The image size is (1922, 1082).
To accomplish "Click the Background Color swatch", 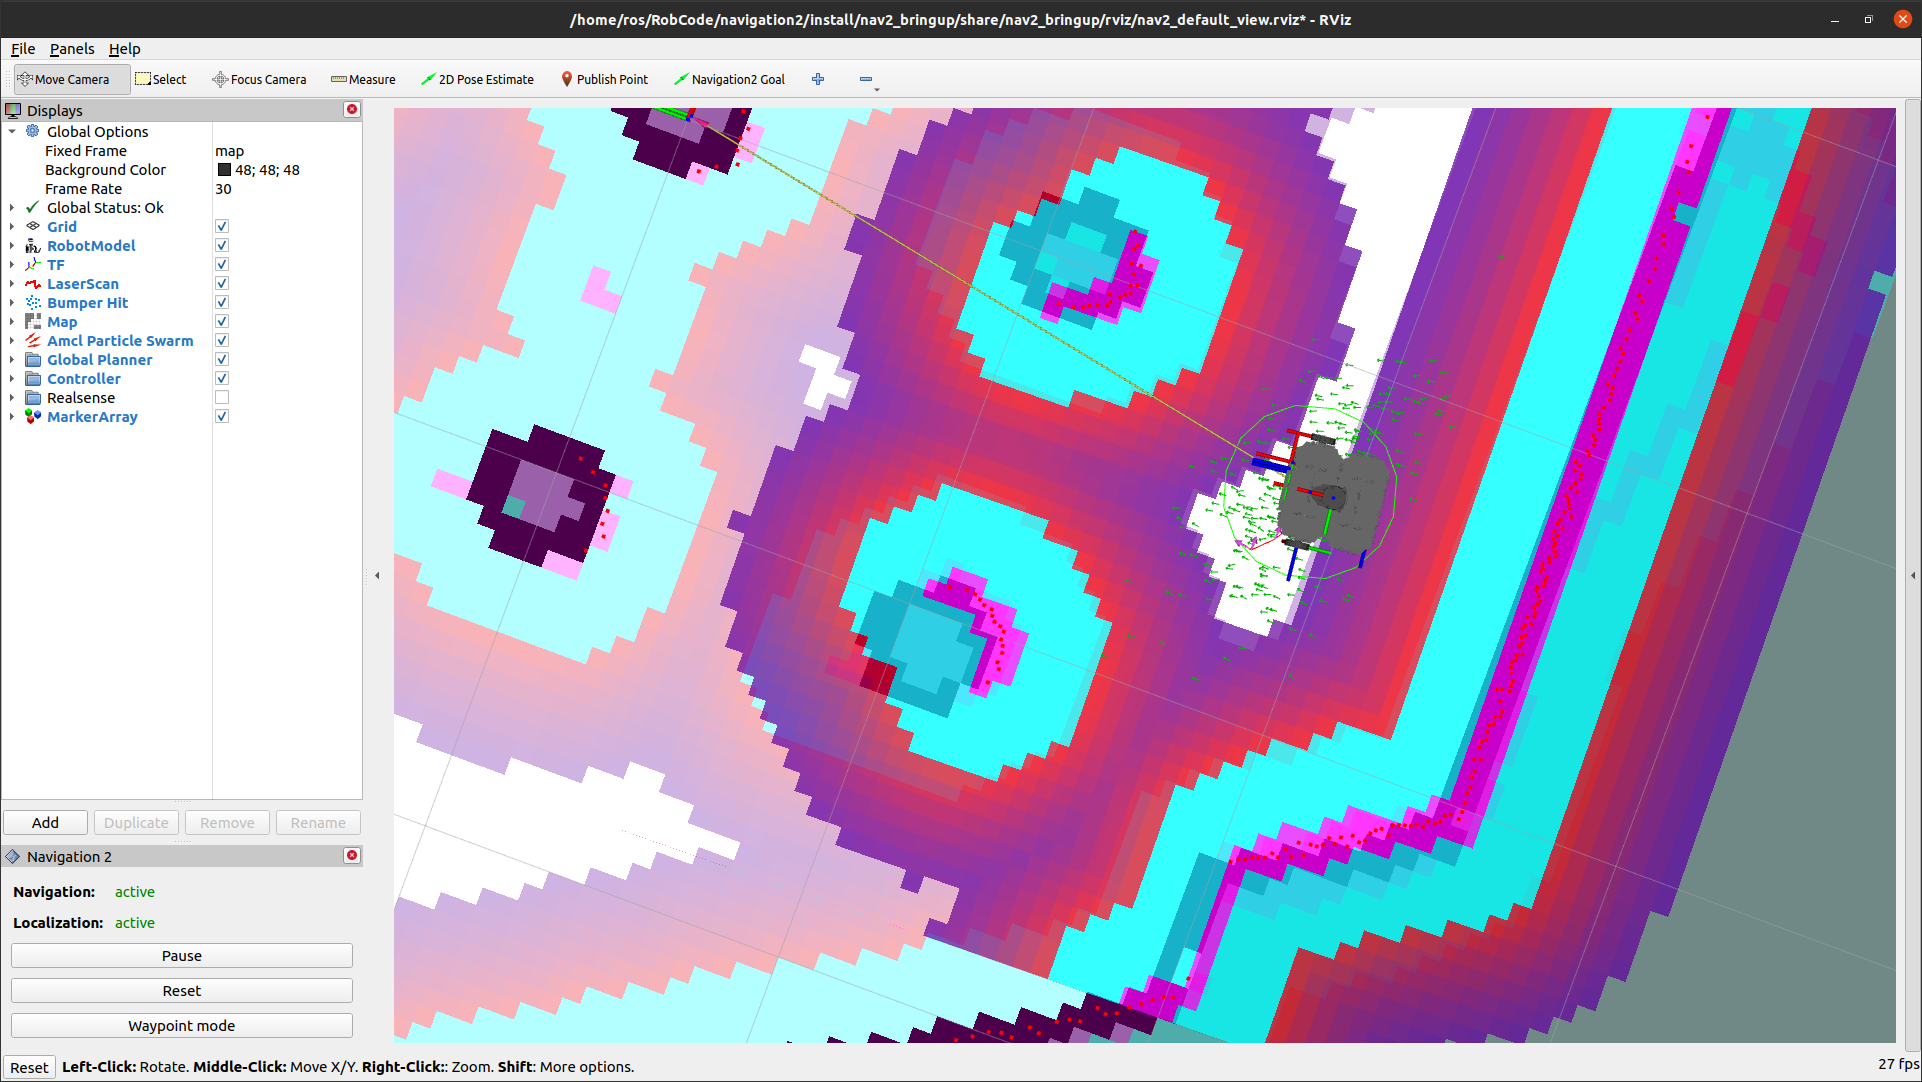I will [x=224, y=170].
